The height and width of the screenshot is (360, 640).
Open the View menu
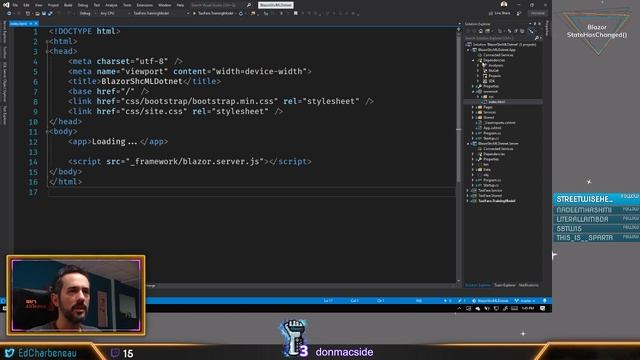point(38,5)
